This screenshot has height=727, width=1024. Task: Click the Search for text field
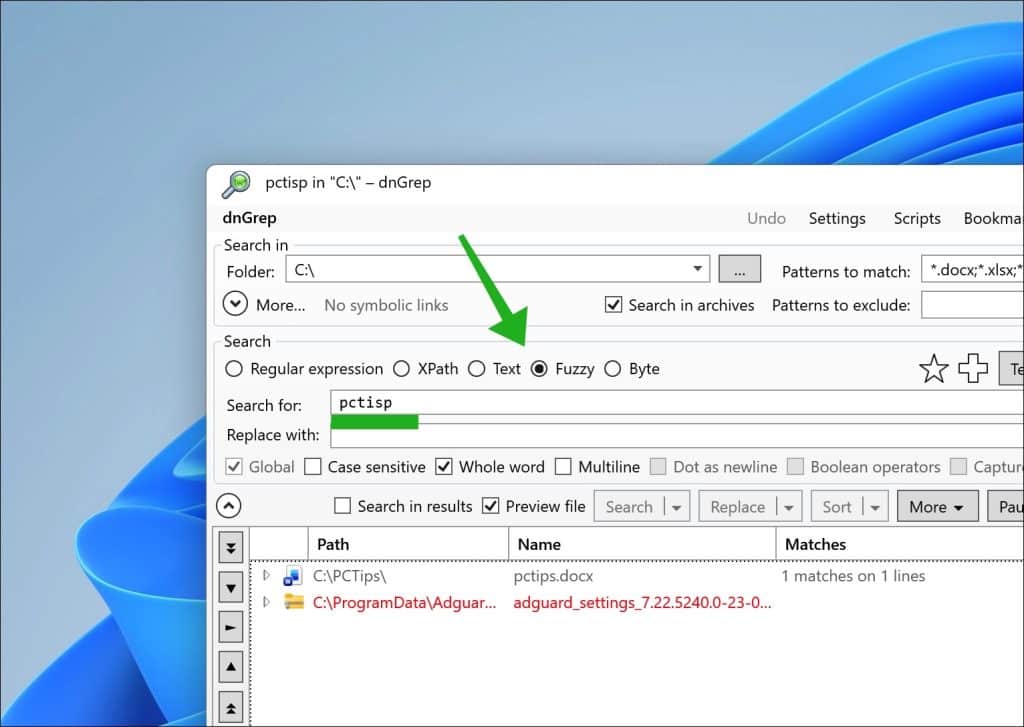[x=677, y=402]
